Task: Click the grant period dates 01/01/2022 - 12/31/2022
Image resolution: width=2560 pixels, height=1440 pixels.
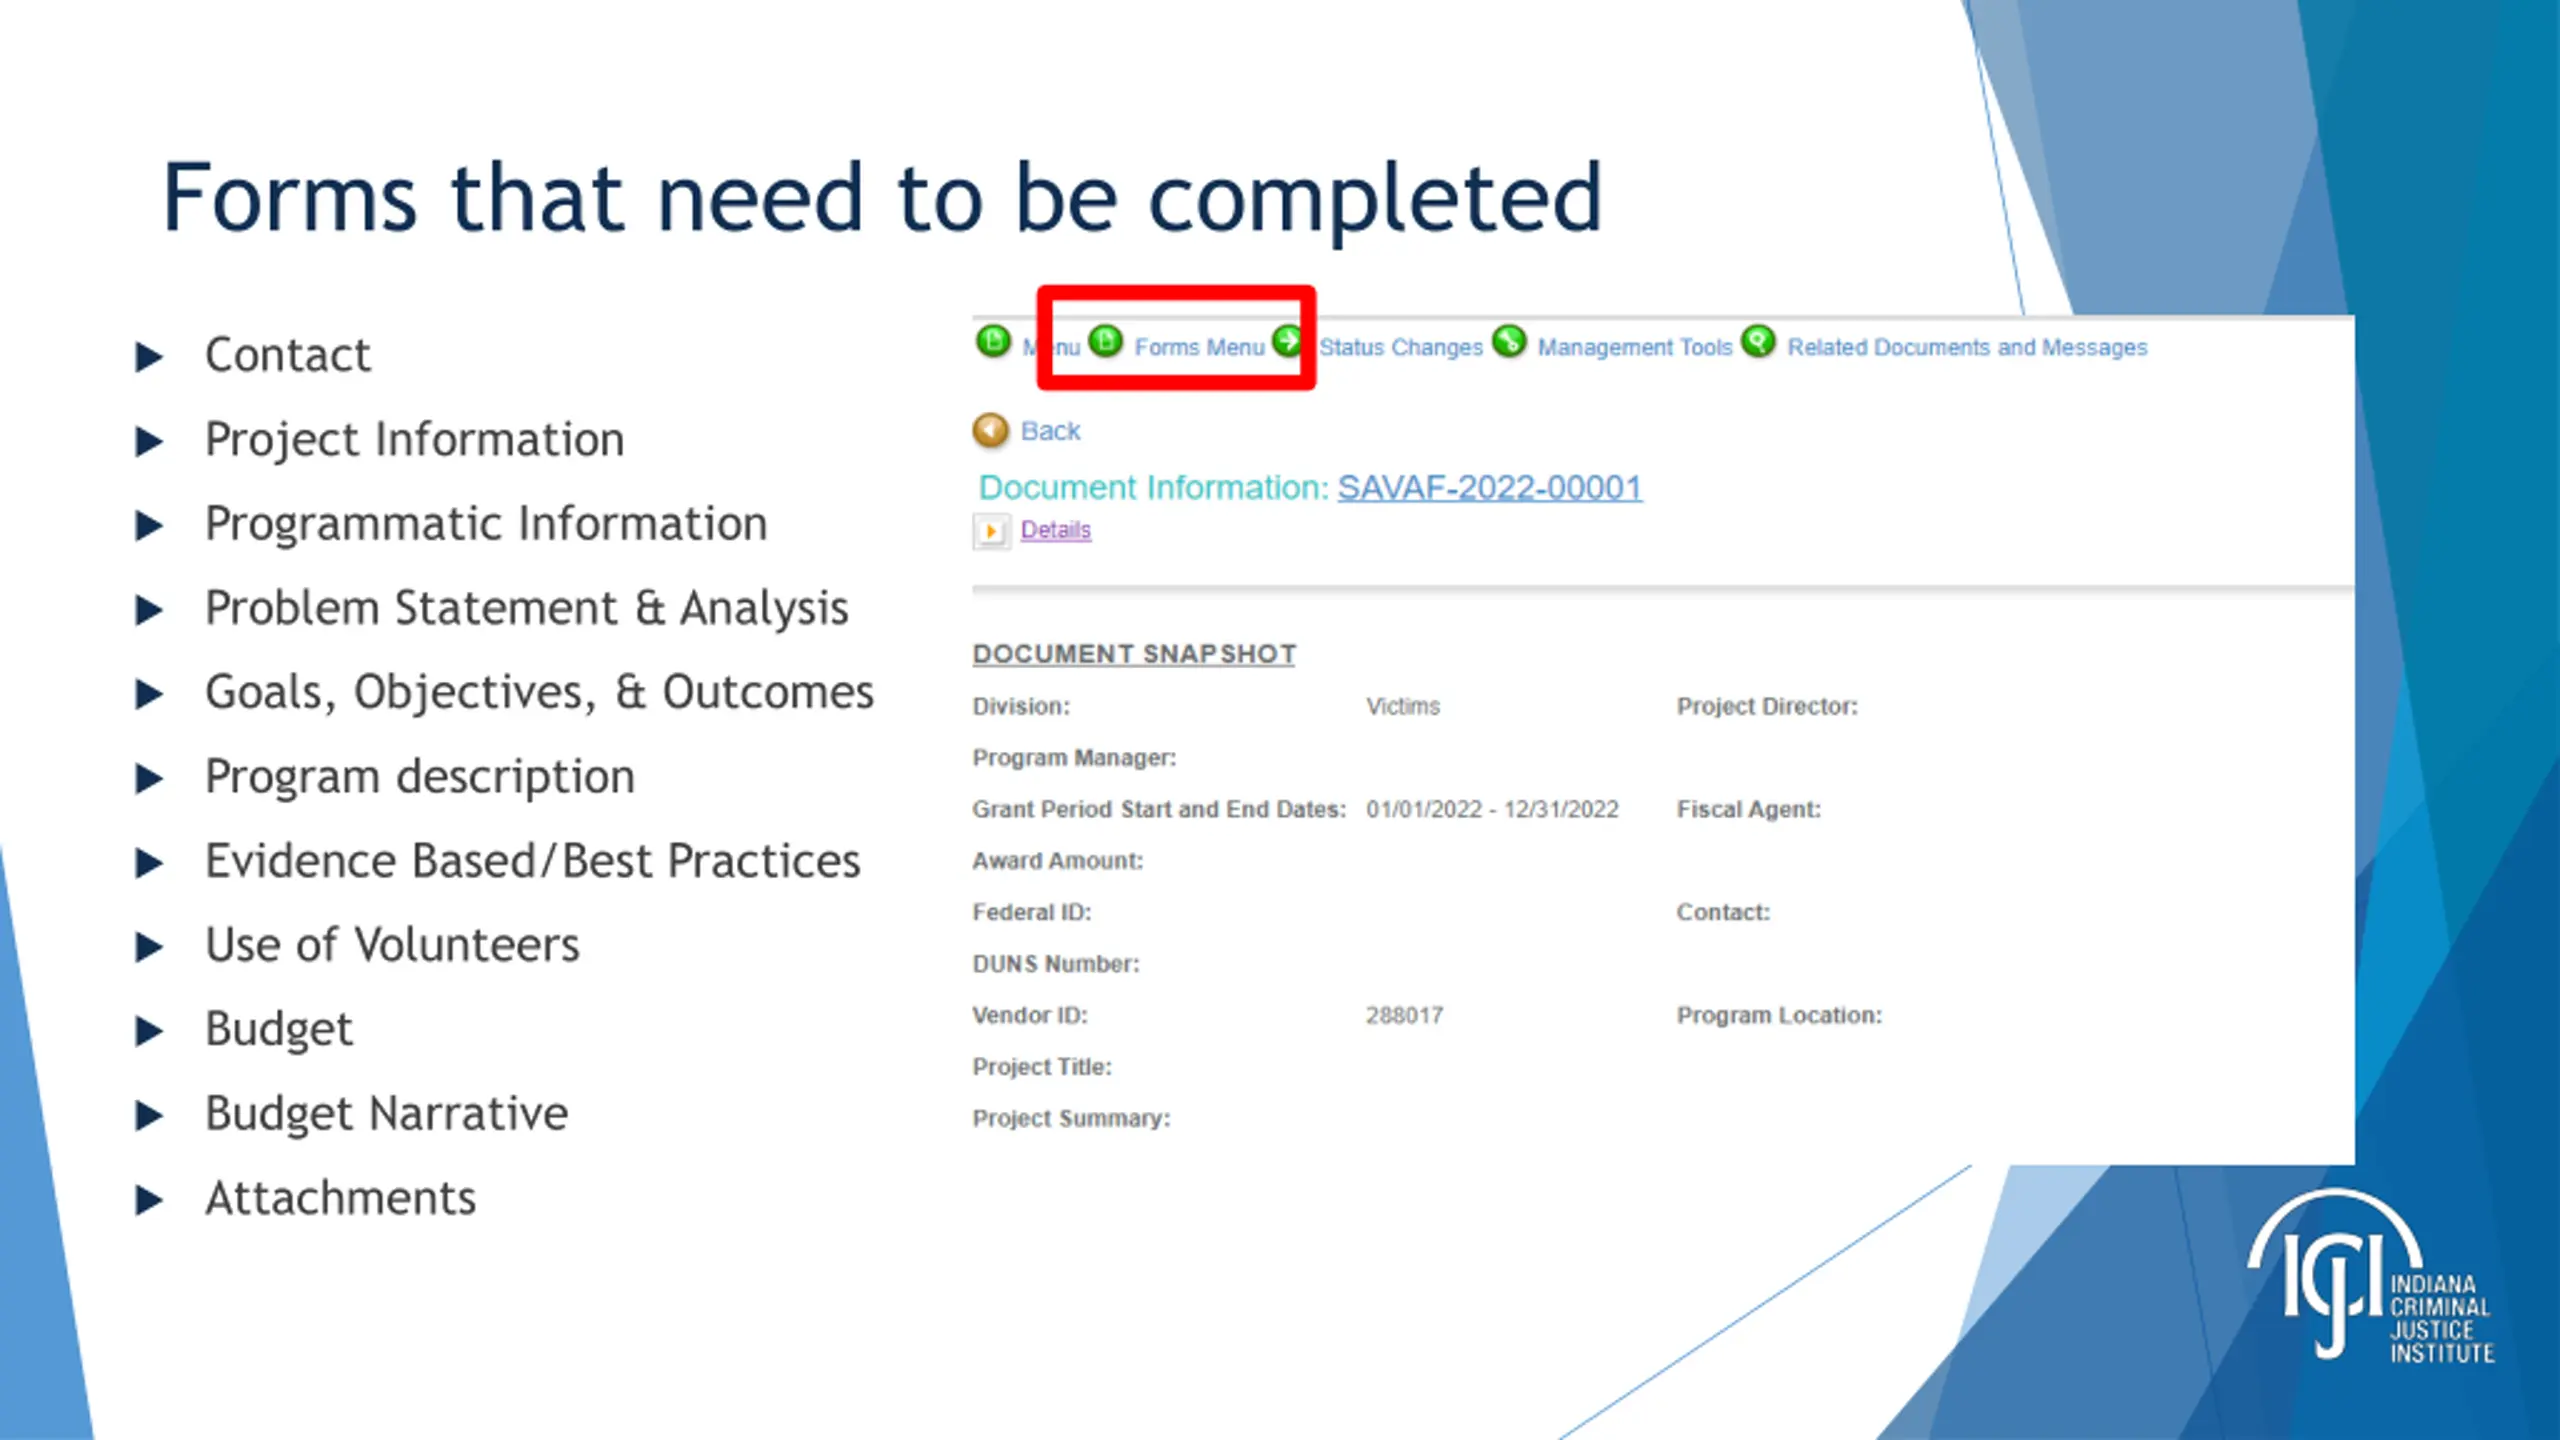Action: [1492, 809]
